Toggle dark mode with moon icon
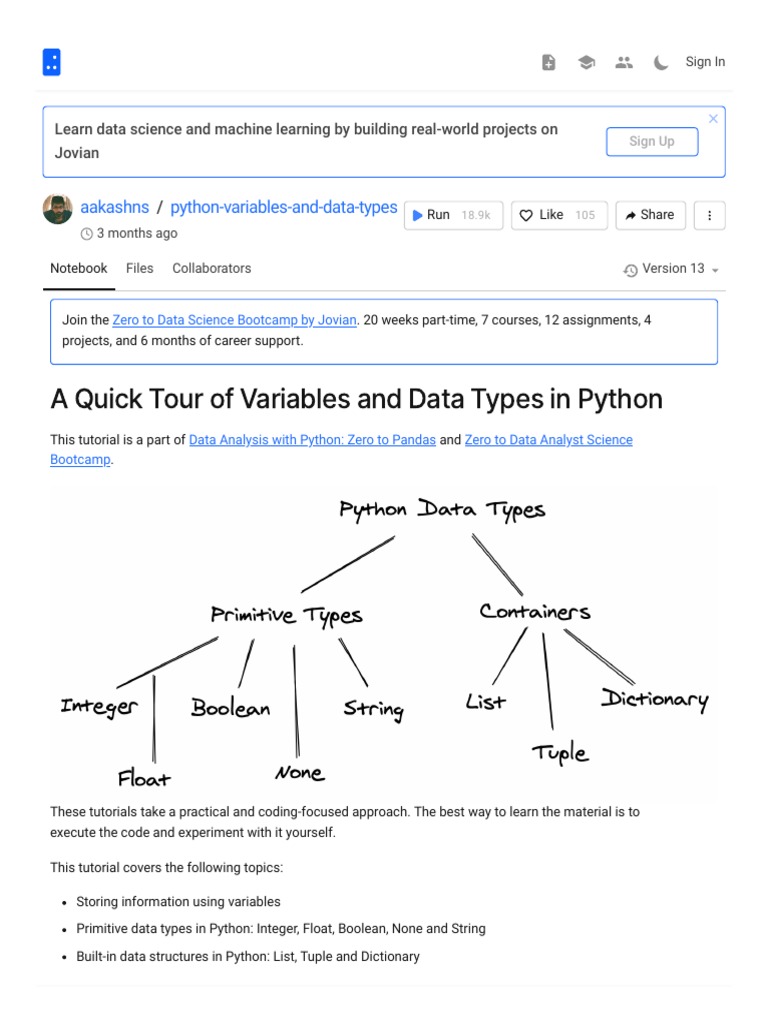The width and height of the screenshot is (768, 1024). coord(661,62)
